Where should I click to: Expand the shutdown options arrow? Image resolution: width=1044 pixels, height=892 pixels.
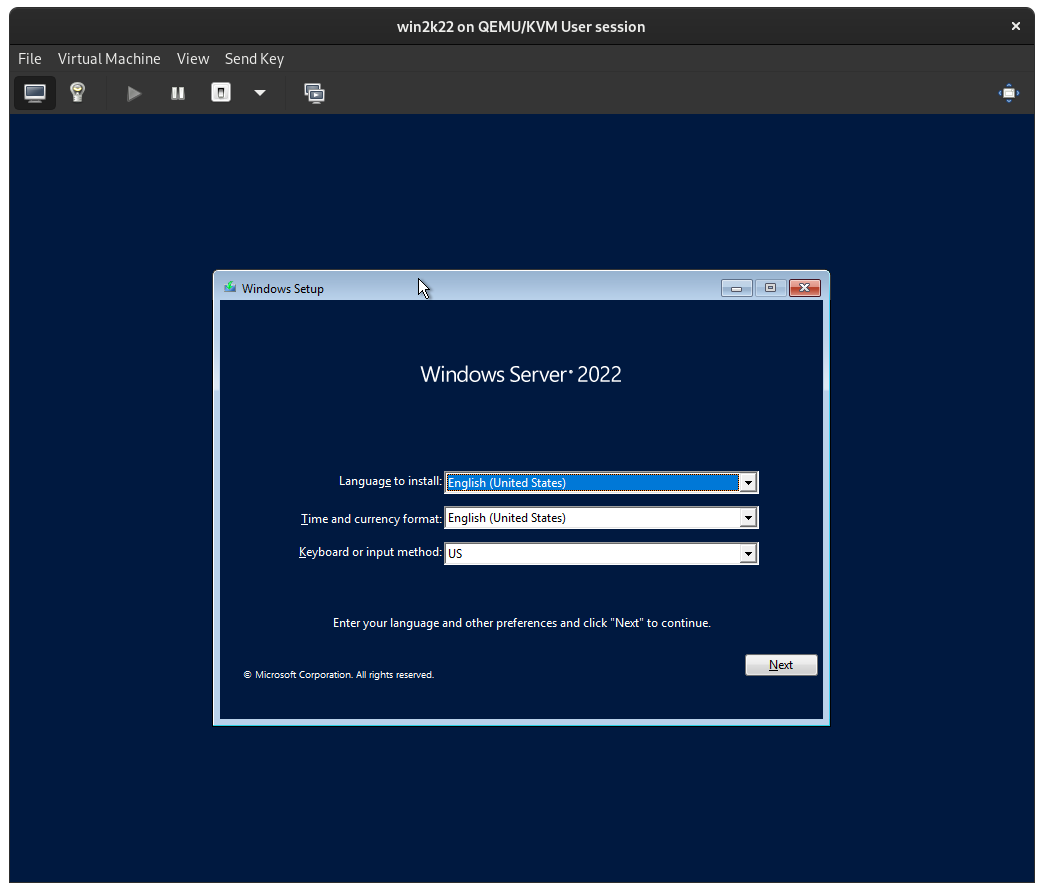(259, 92)
